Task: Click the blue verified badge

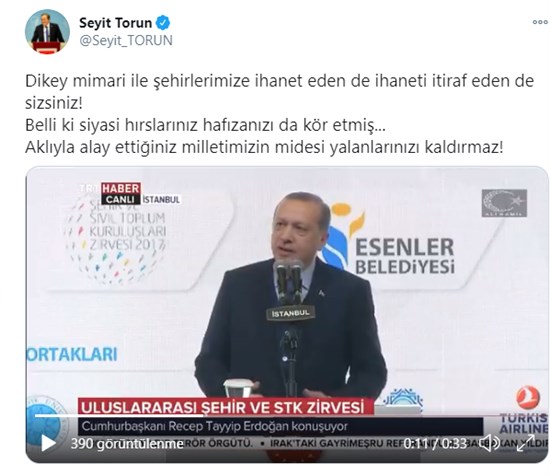Action: coord(163,23)
